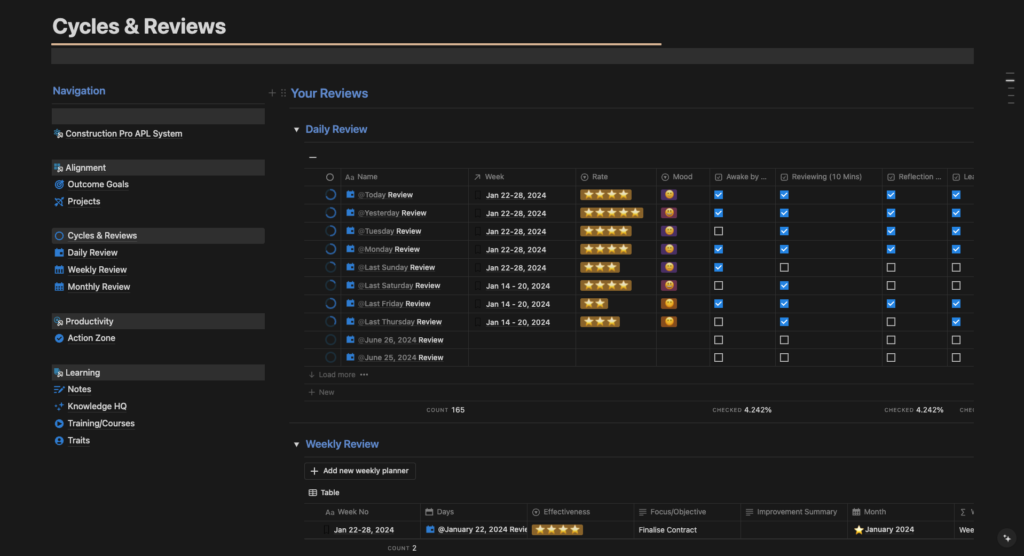Open Construction Pro APL System link
Image resolution: width=1024 pixels, height=556 pixels.
123,134
